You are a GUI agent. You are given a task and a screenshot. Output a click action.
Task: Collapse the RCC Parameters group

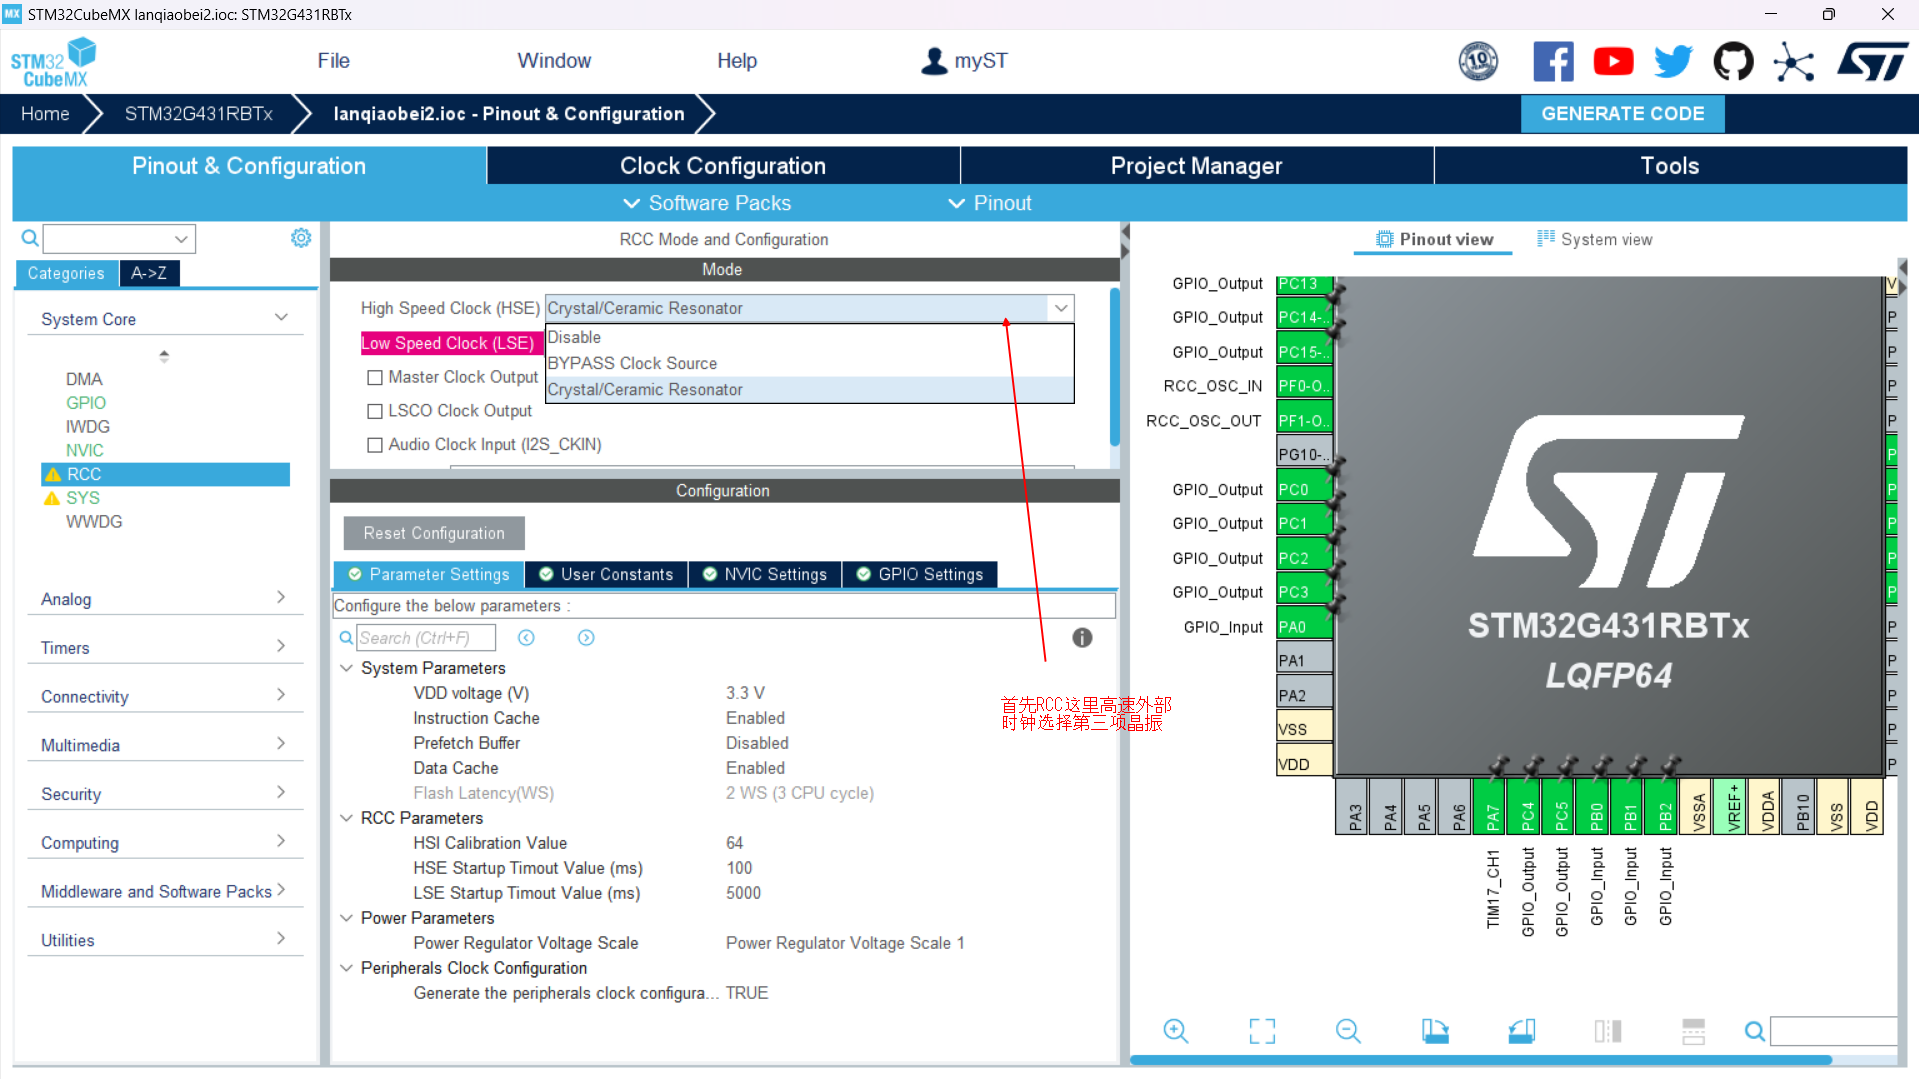pyautogui.click(x=346, y=818)
